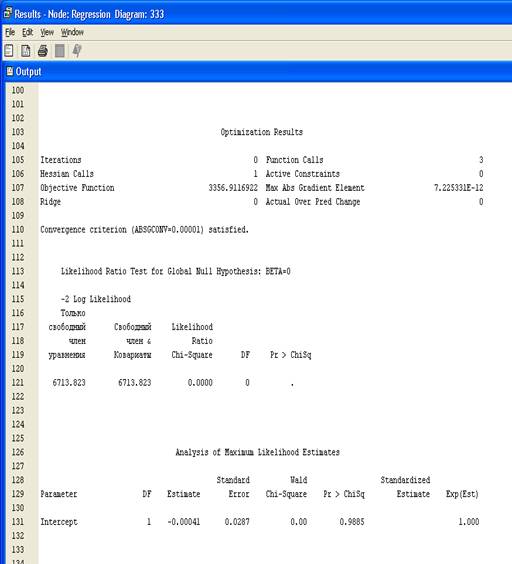Viewport: 512px width, 564px height.
Task: Click line number 110 in the gutter
Action: (18, 229)
